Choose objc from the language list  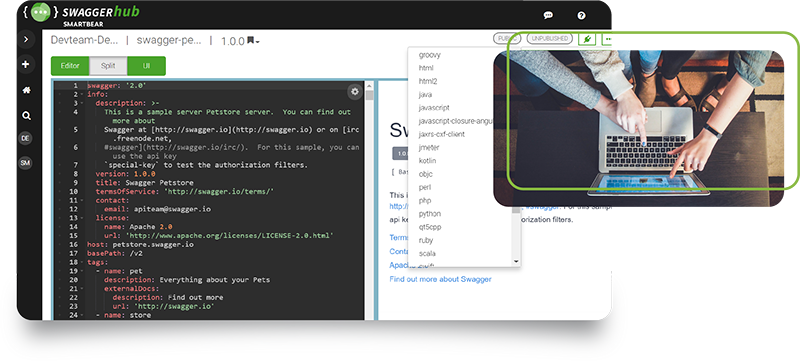click(426, 174)
